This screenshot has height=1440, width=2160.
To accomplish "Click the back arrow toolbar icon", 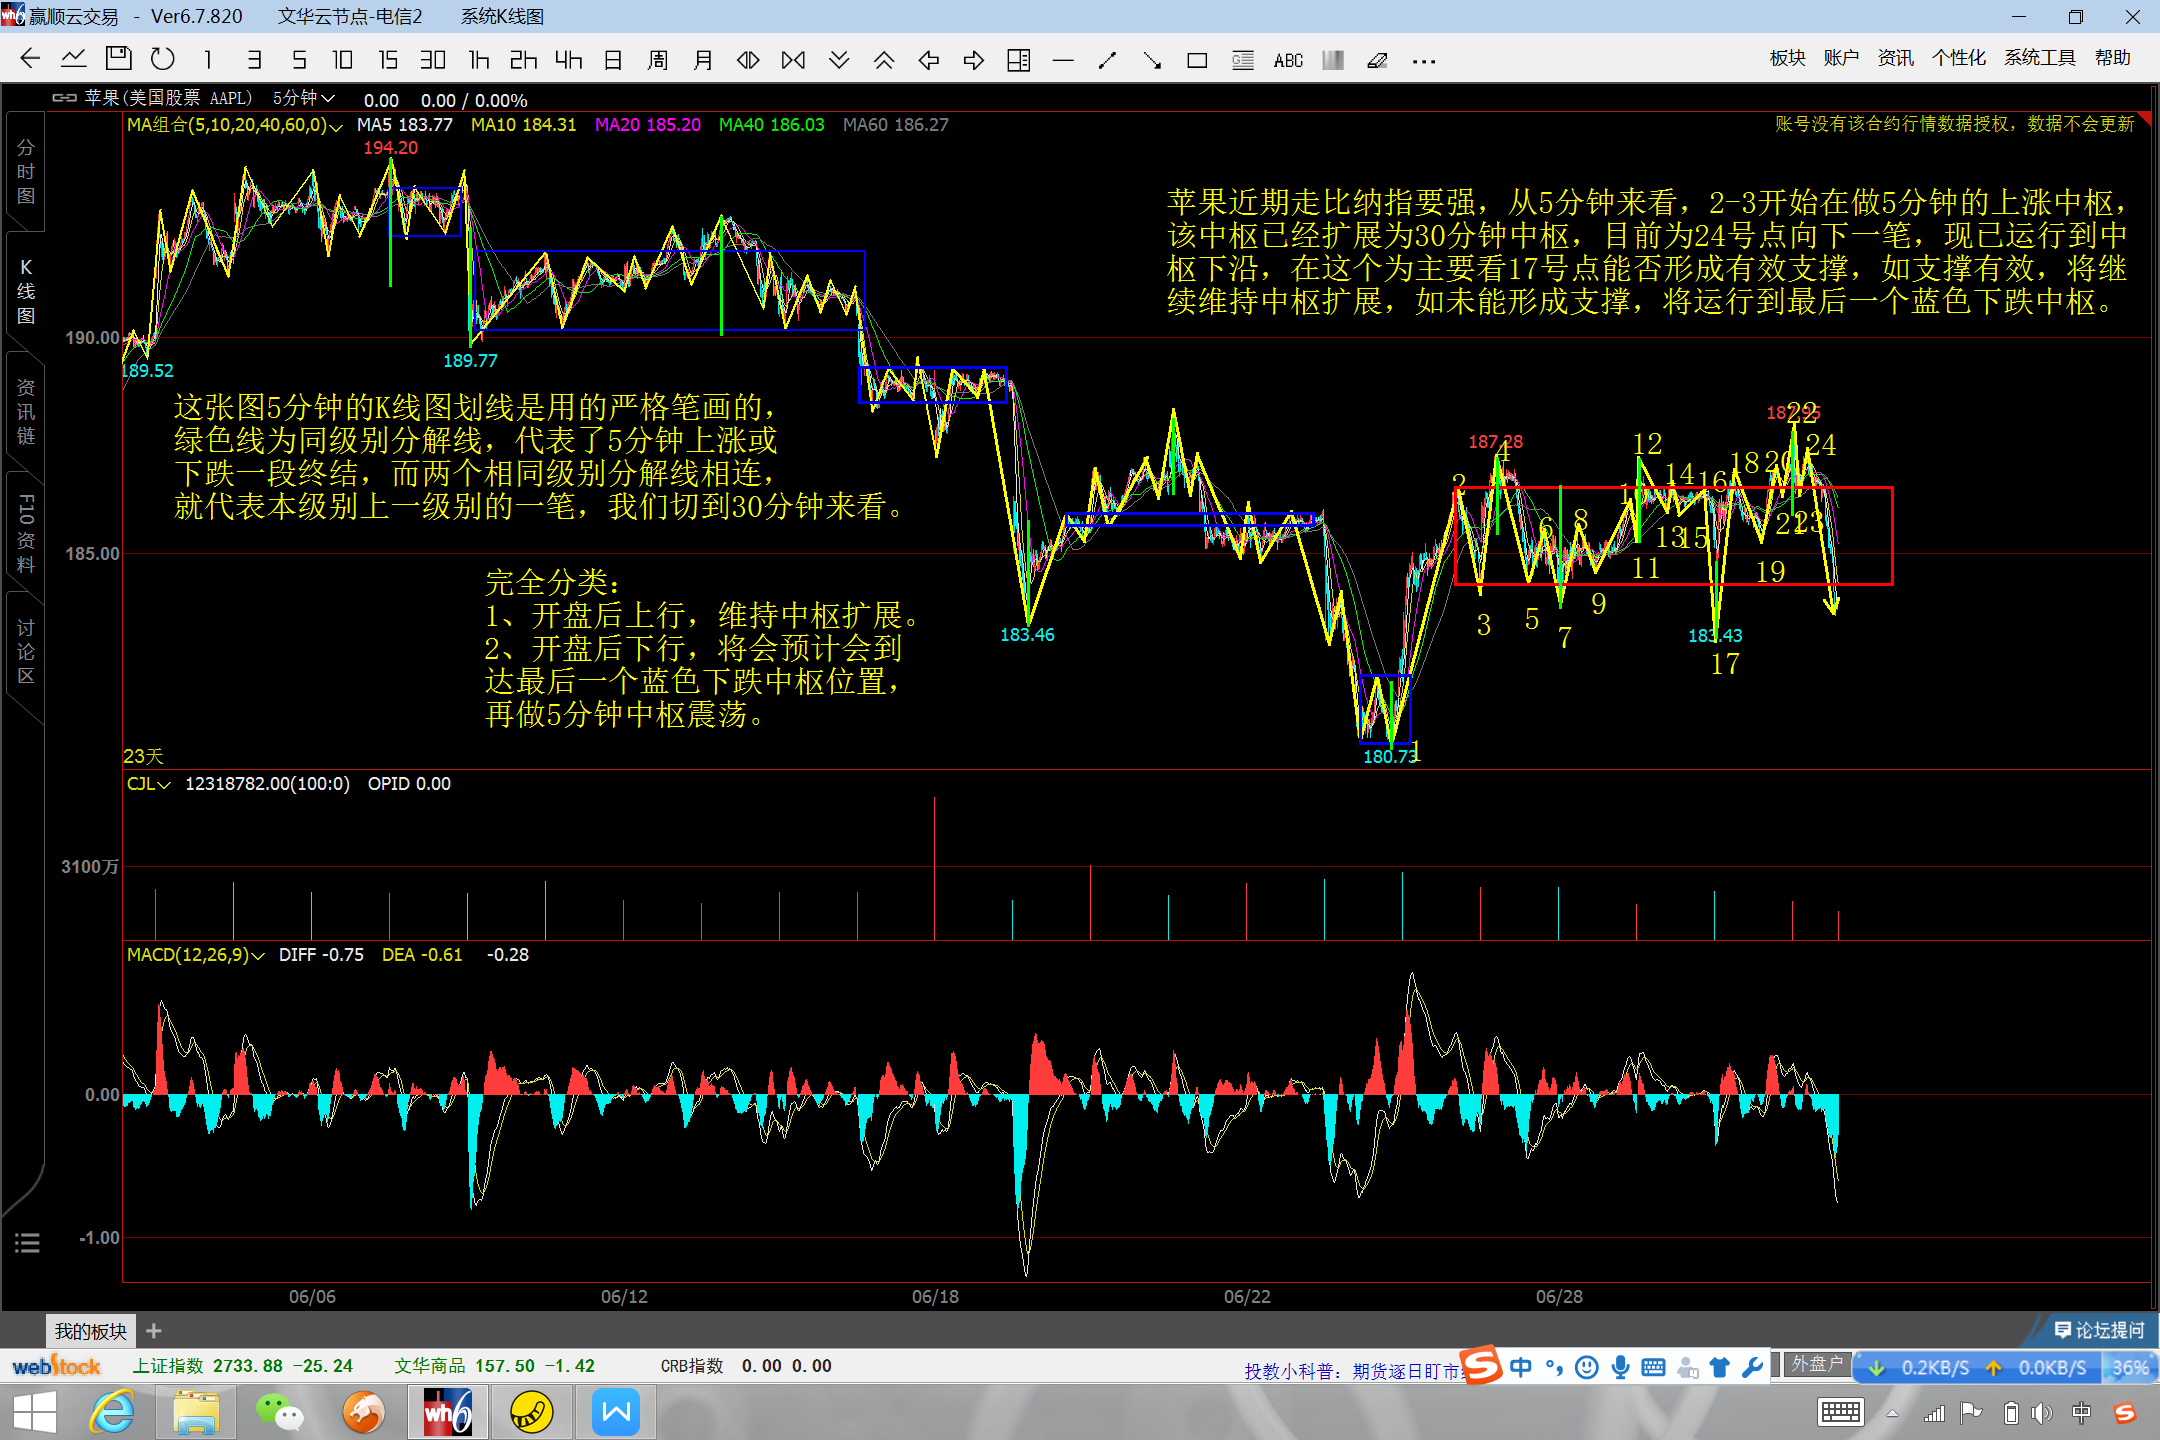I will click(30, 60).
